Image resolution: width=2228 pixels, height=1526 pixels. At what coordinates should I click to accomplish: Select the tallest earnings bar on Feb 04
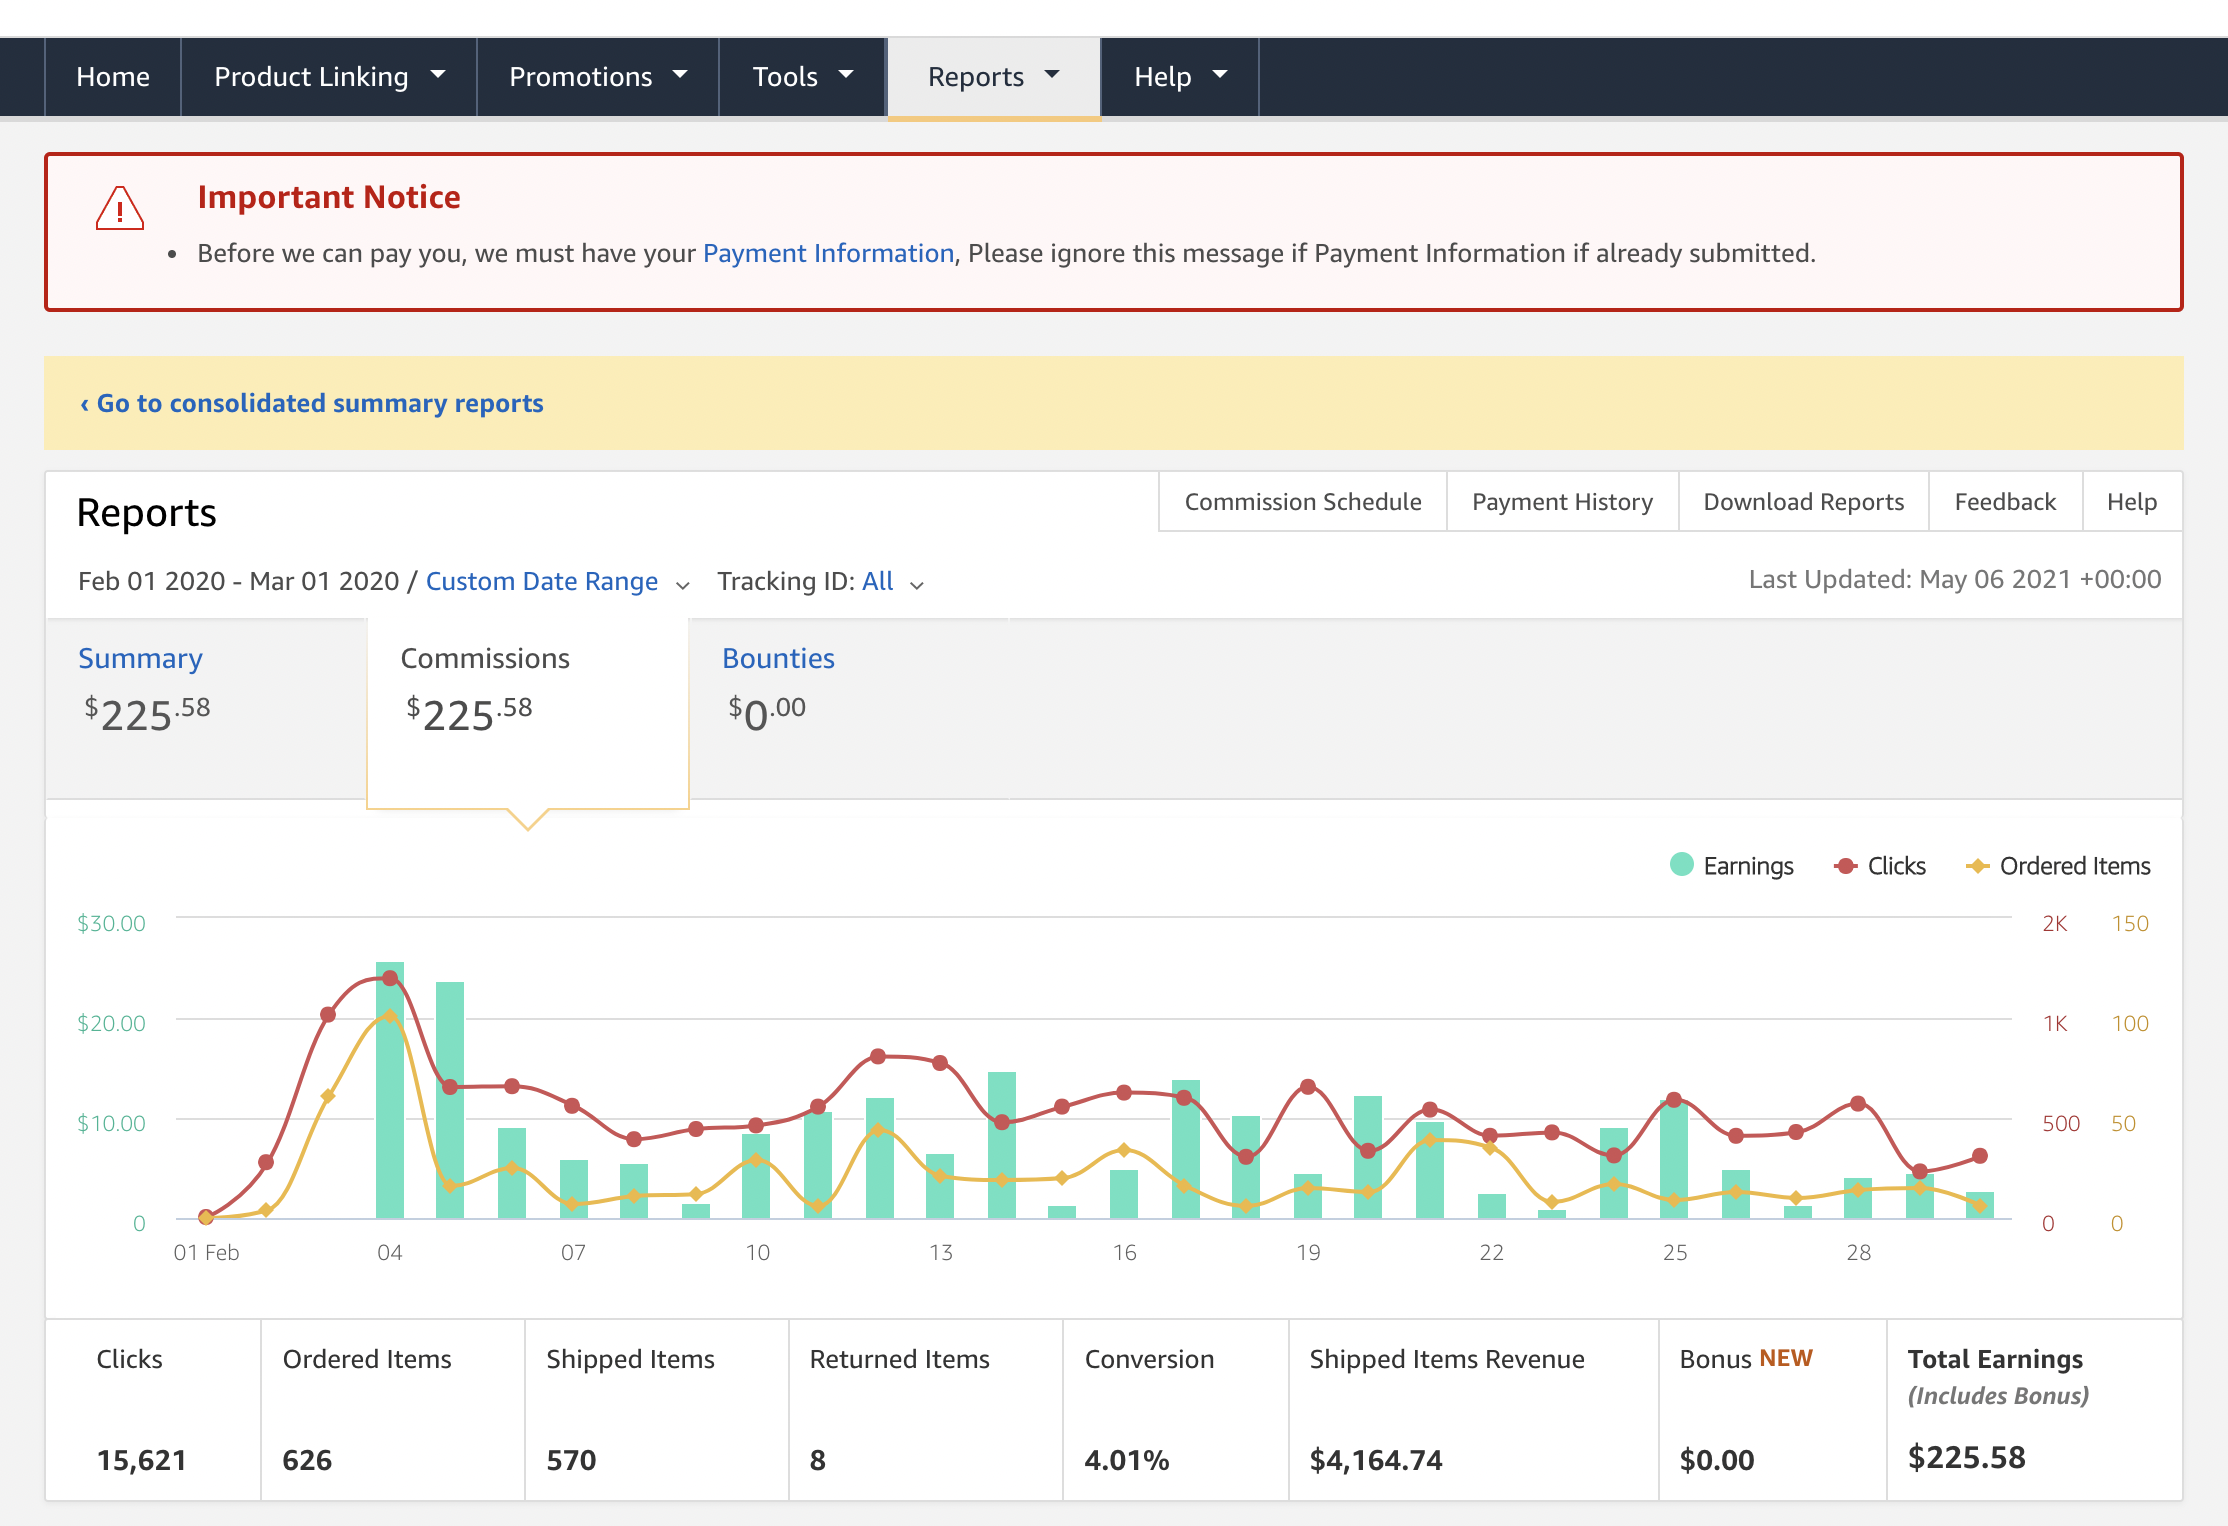pos(390,1090)
